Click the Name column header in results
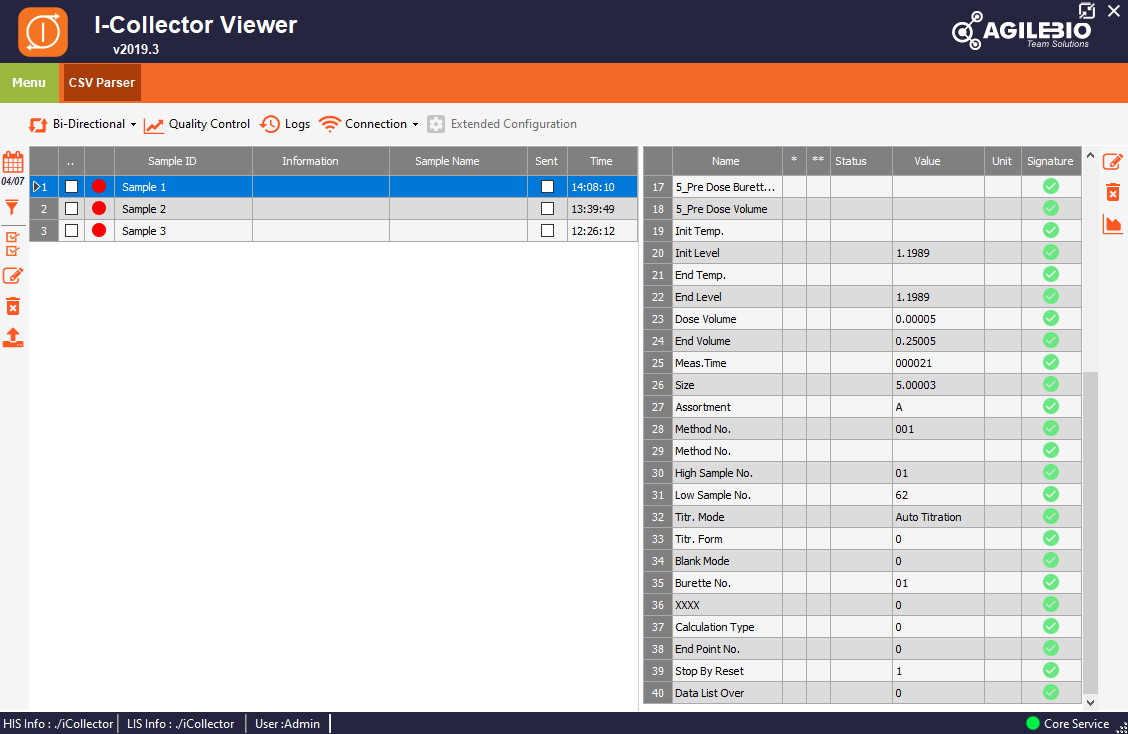1128x734 pixels. pyautogui.click(x=726, y=161)
